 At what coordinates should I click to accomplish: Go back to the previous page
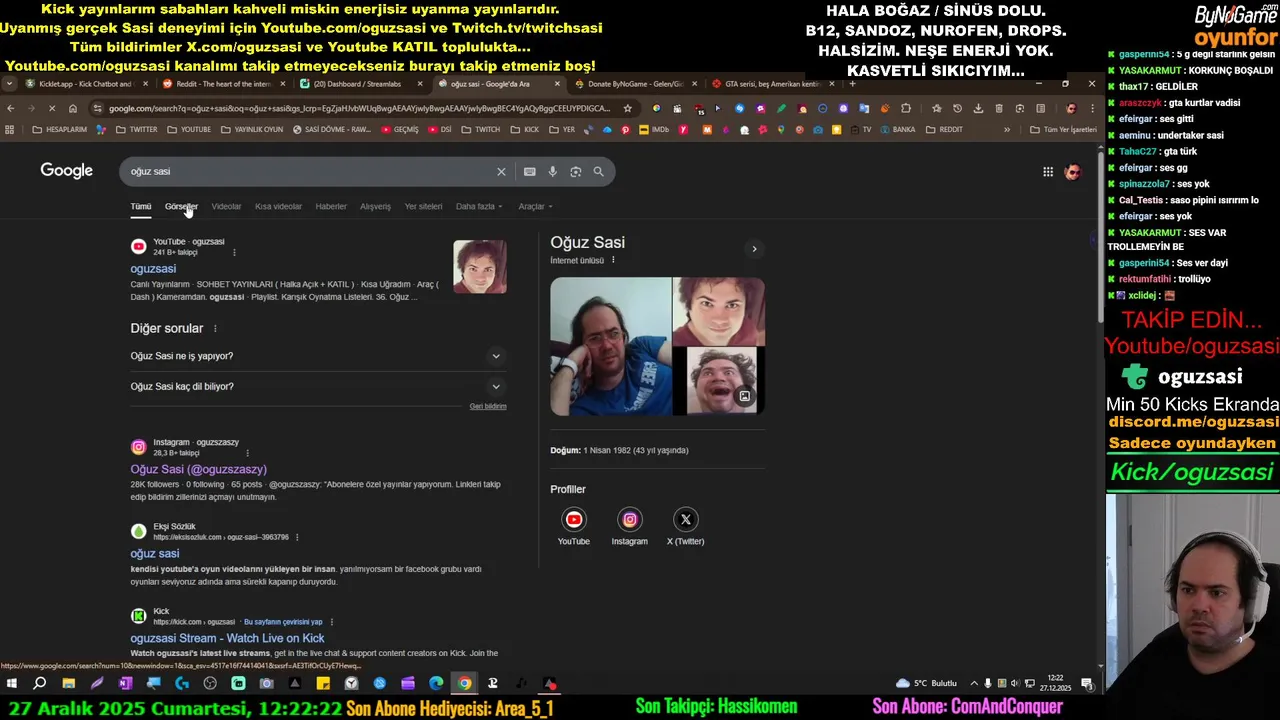[x=10, y=108]
